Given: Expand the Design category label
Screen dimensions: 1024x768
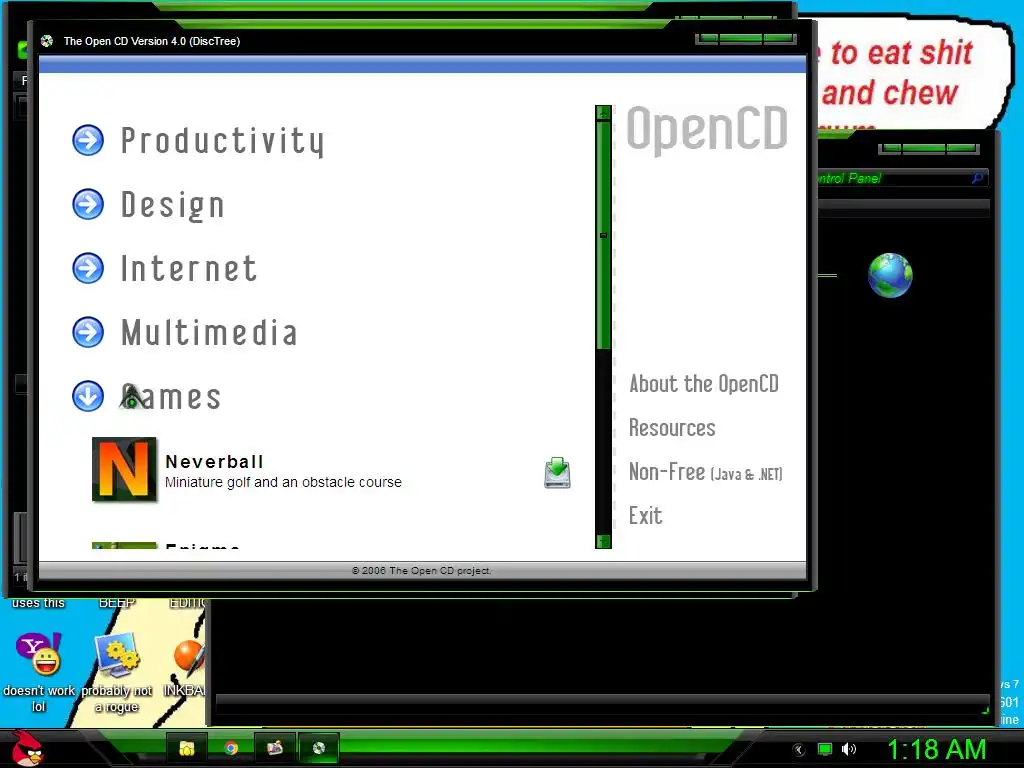Looking at the screenshot, I should [172, 204].
